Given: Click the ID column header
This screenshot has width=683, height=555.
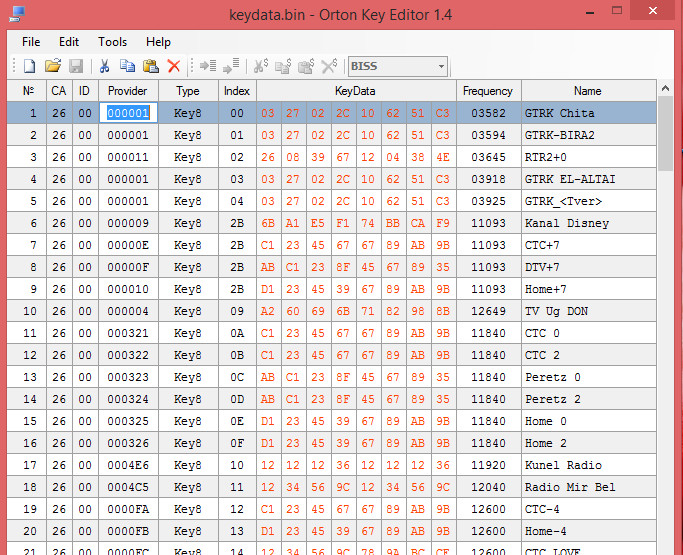Looking at the screenshot, I should [x=85, y=91].
